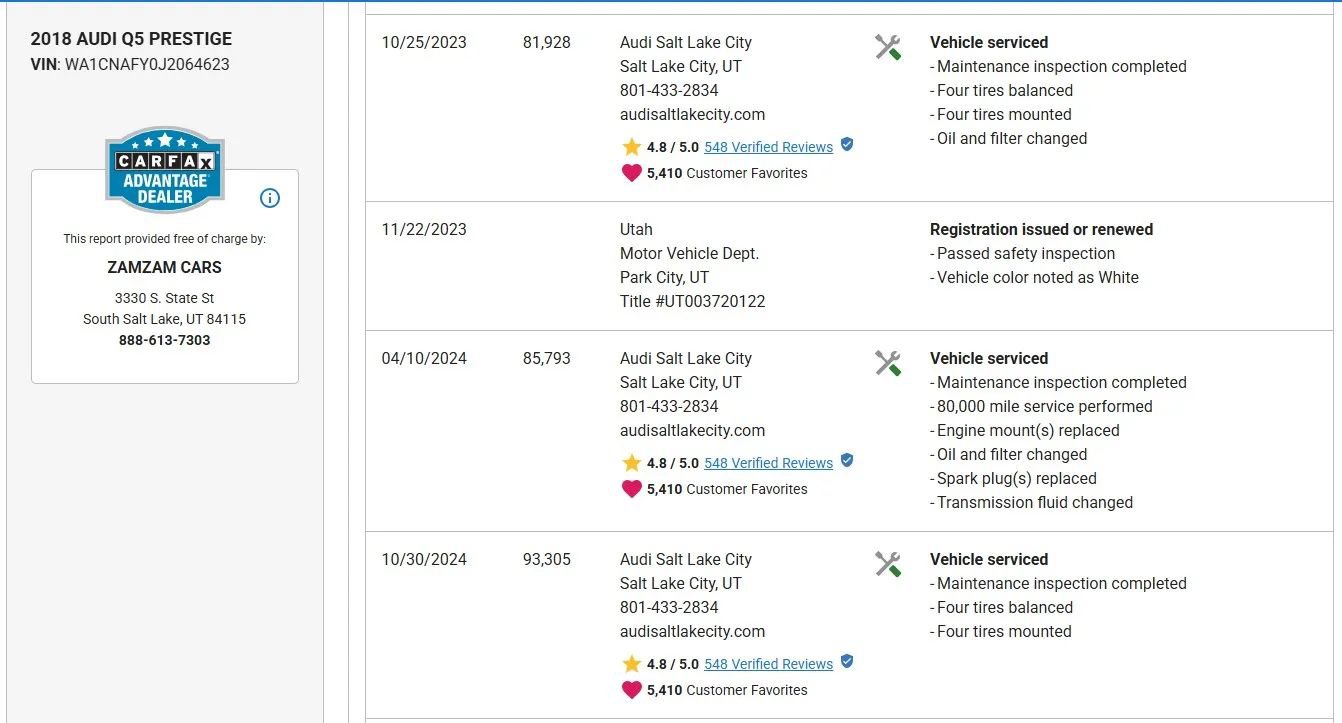
Task: Click ZAMZAM CARS dealer phone number 888-613-7303
Action: point(165,340)
